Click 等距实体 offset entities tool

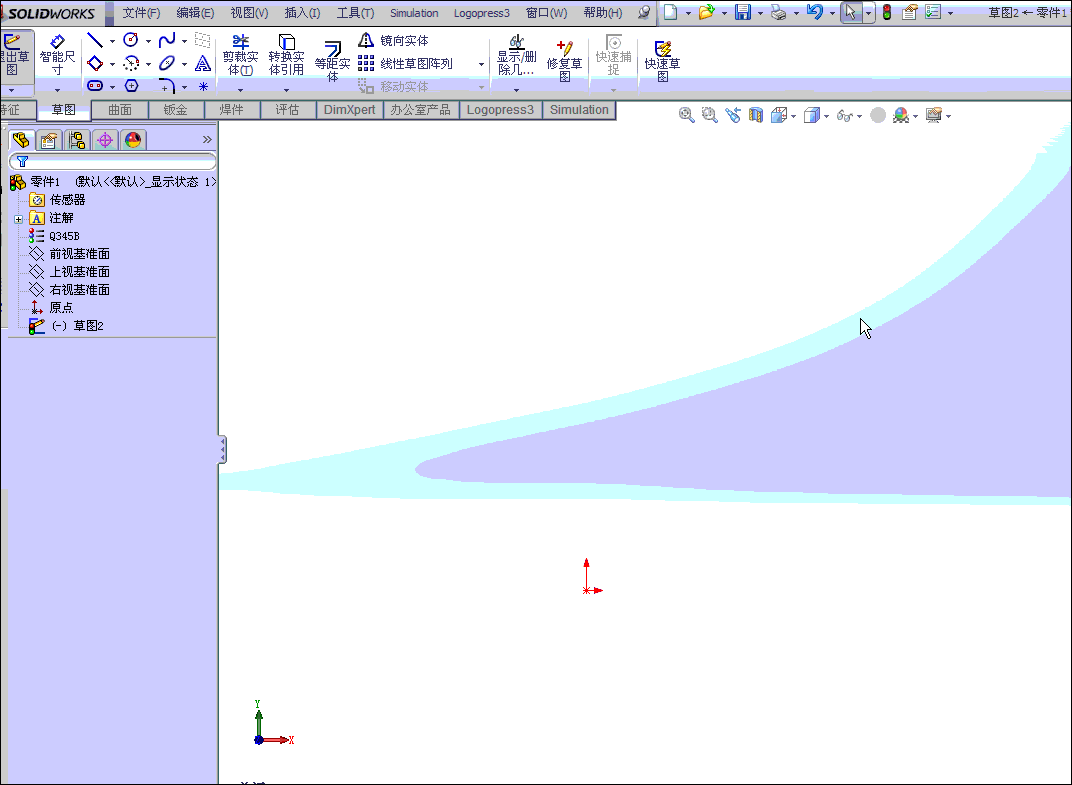tap(332, 60)
